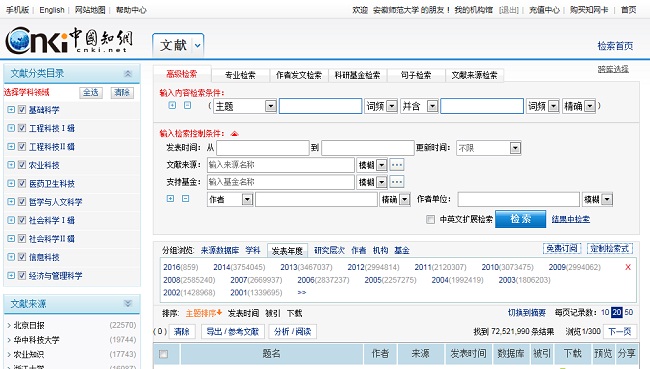Uncheck the 农业科技 checkbox
Screen dimensions: 650x369
click(x=22, y=165)
